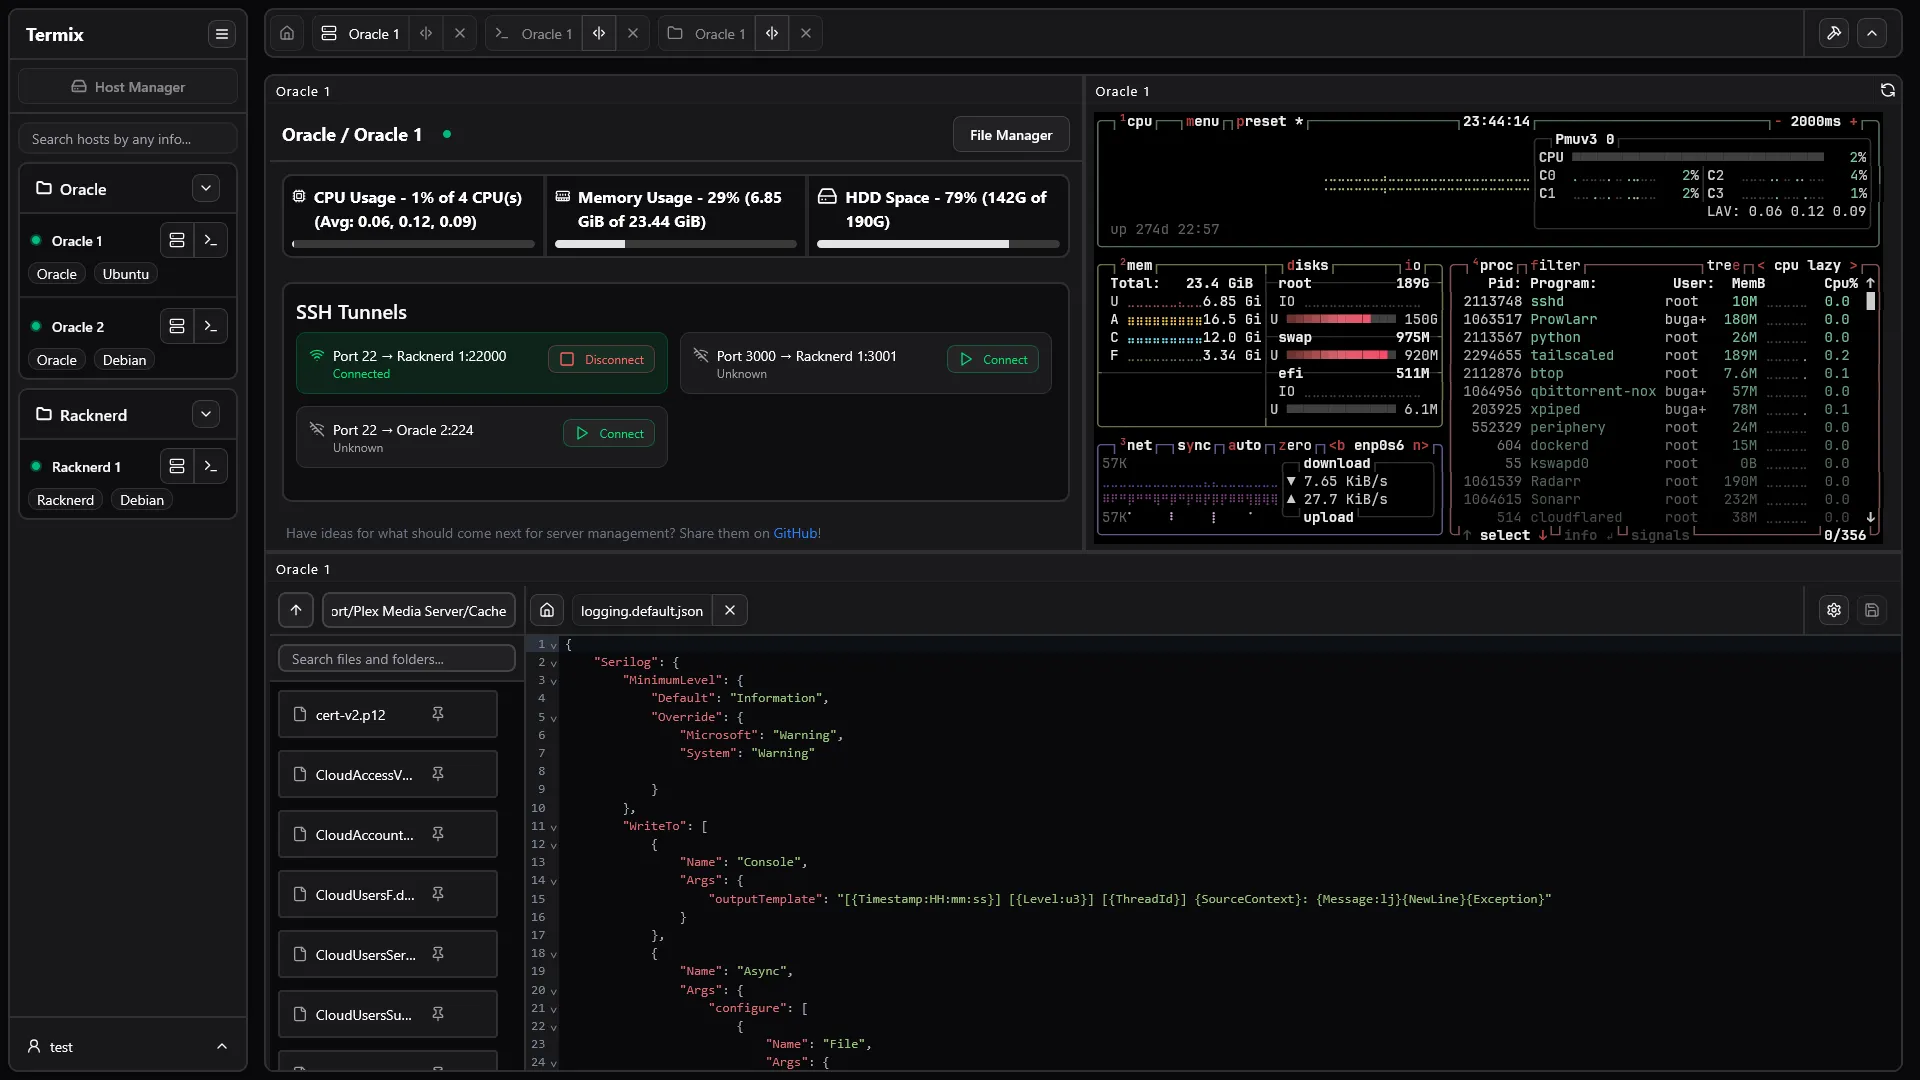Open server stats for Oracle 1 host
The height and width of the screenshot is (1080, 1920).
(177, 240)
